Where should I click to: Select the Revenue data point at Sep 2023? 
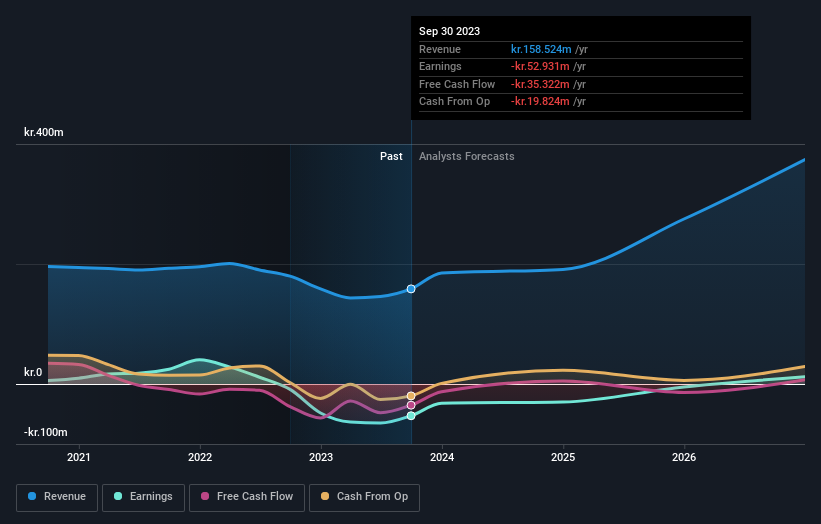click(x=411, y=289)
